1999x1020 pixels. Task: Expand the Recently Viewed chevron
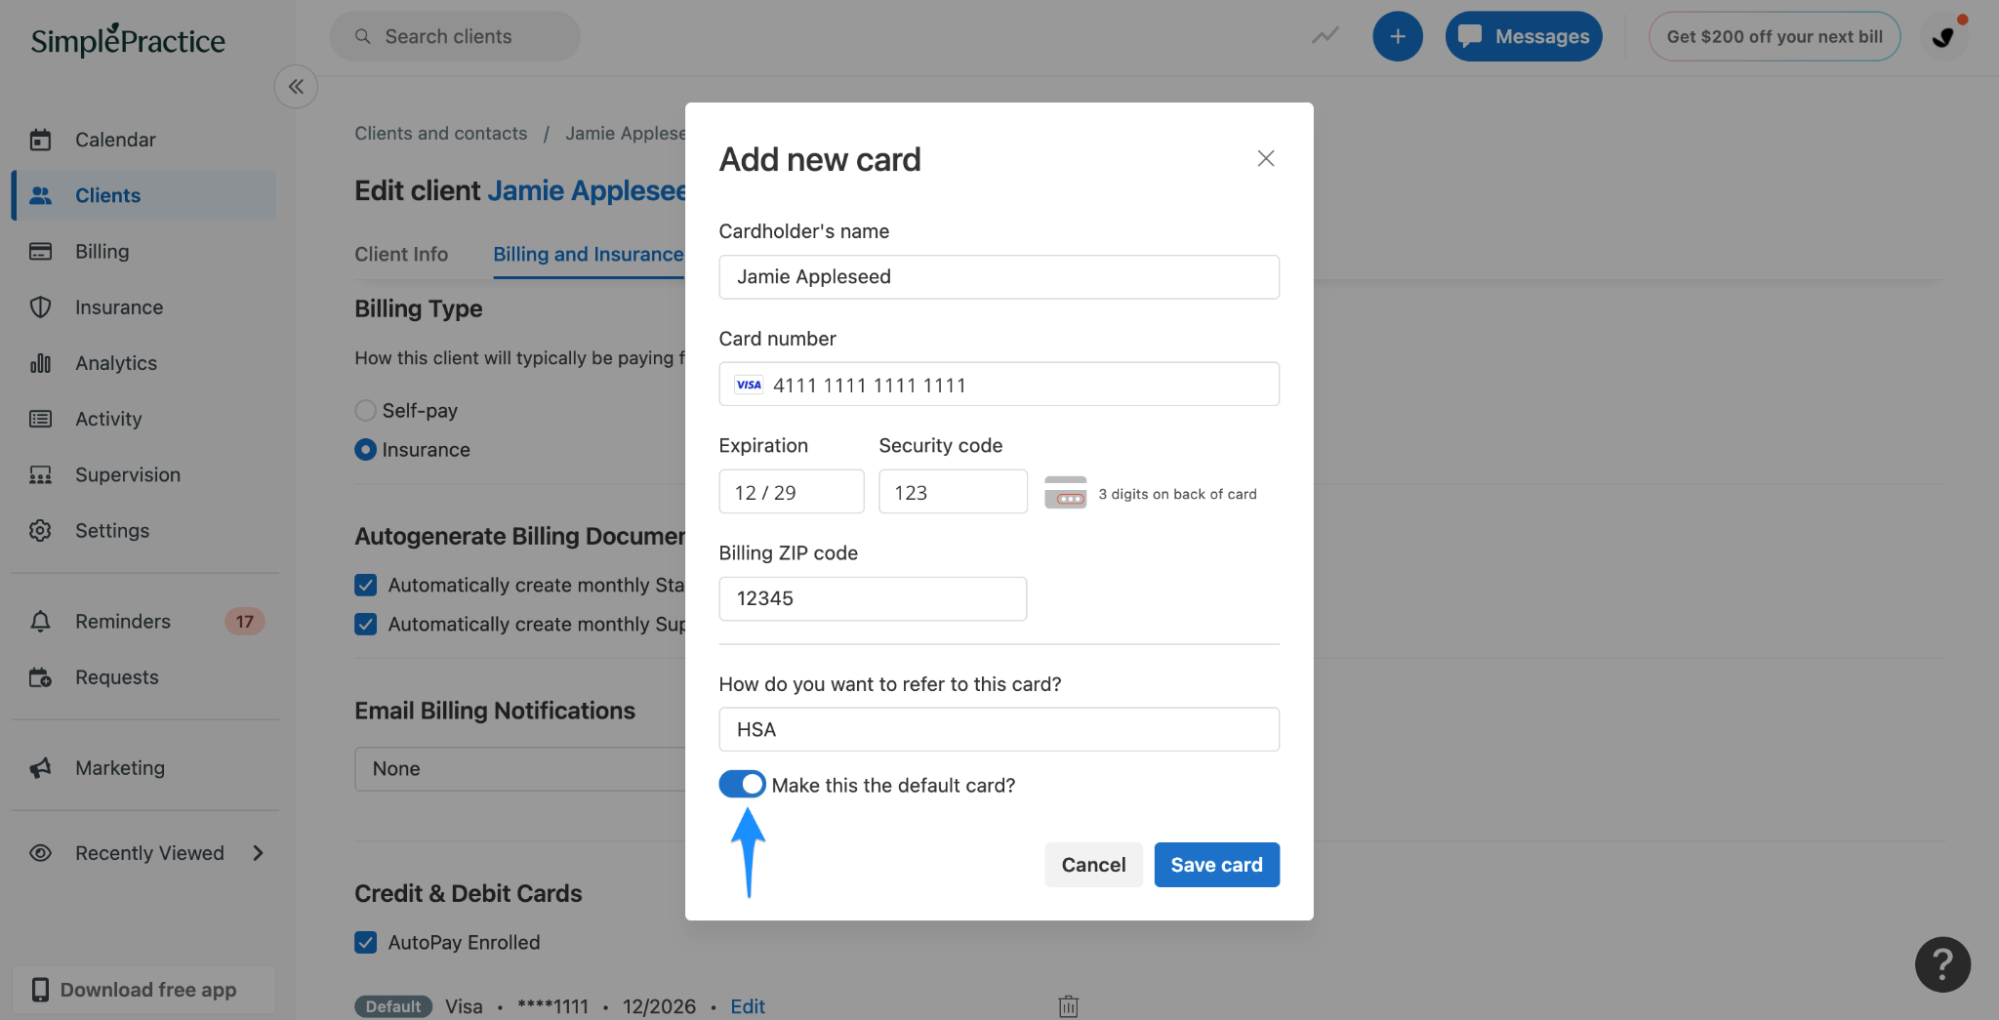point(258,853)
